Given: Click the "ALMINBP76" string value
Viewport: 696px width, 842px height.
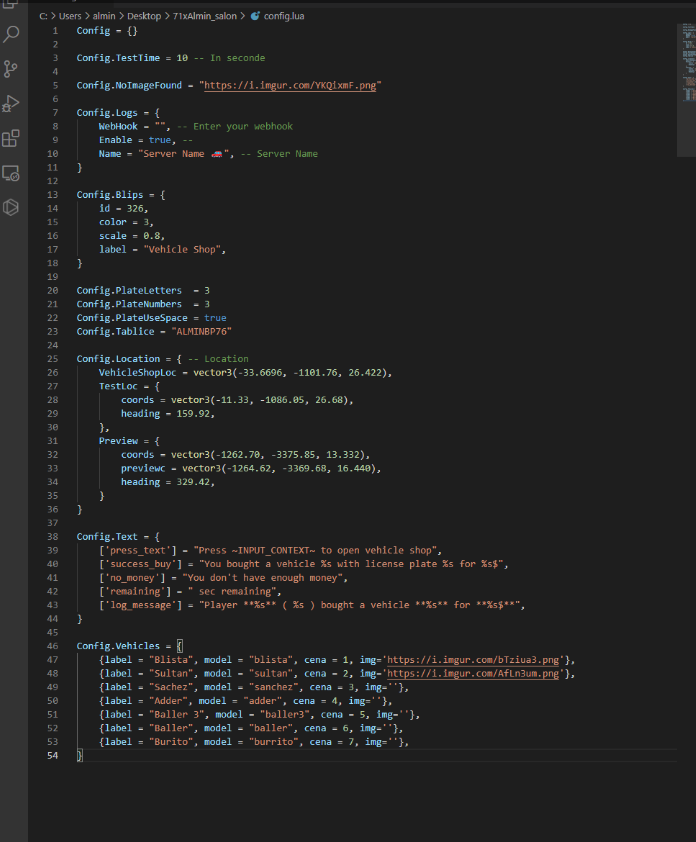Looking at the screenshot, I should 201,331.
